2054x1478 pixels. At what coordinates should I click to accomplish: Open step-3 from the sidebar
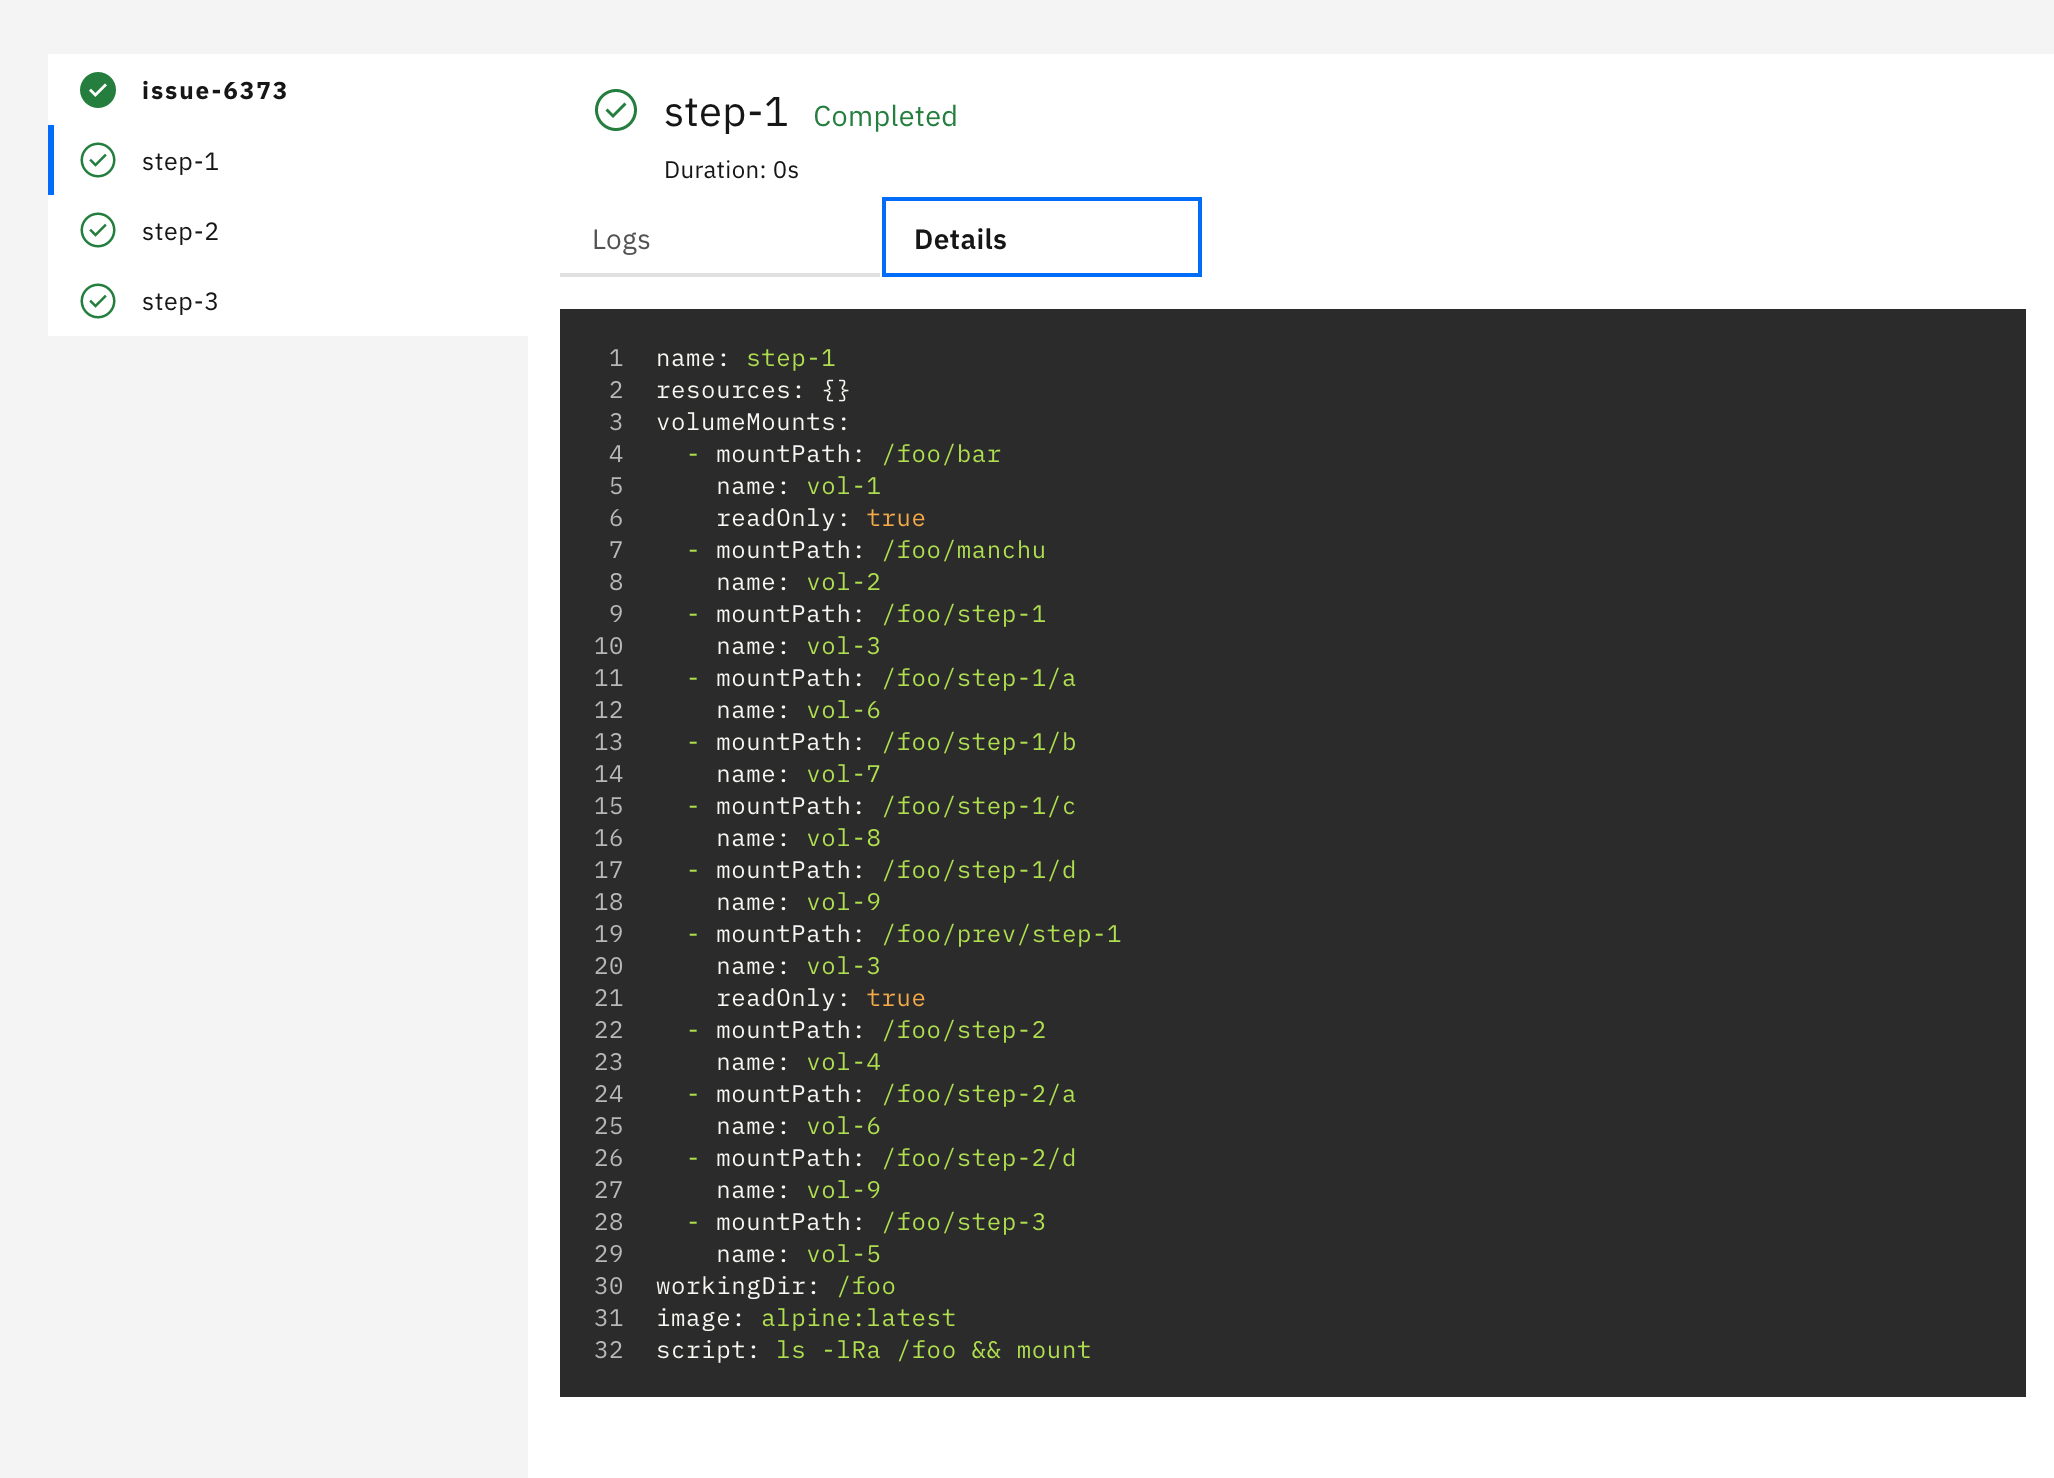point(180,301)
